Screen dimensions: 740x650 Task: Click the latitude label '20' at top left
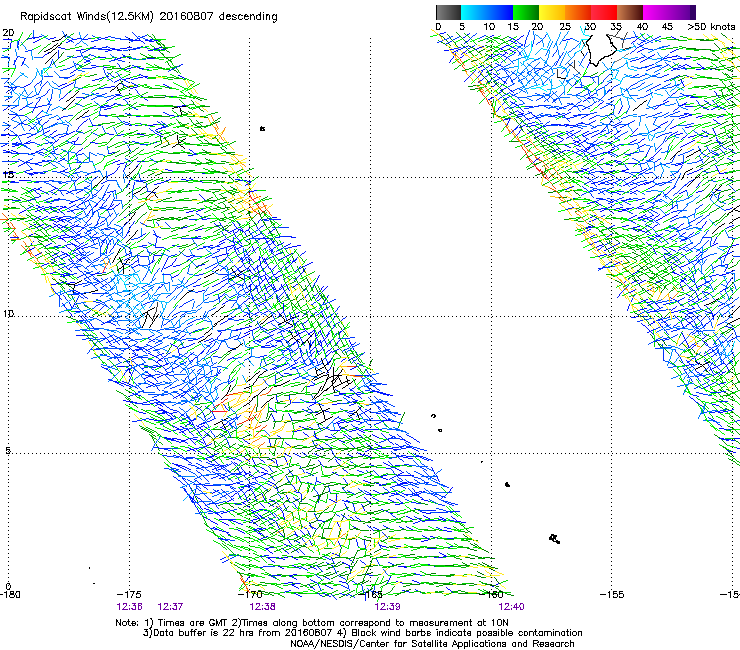tap(8, 33)
